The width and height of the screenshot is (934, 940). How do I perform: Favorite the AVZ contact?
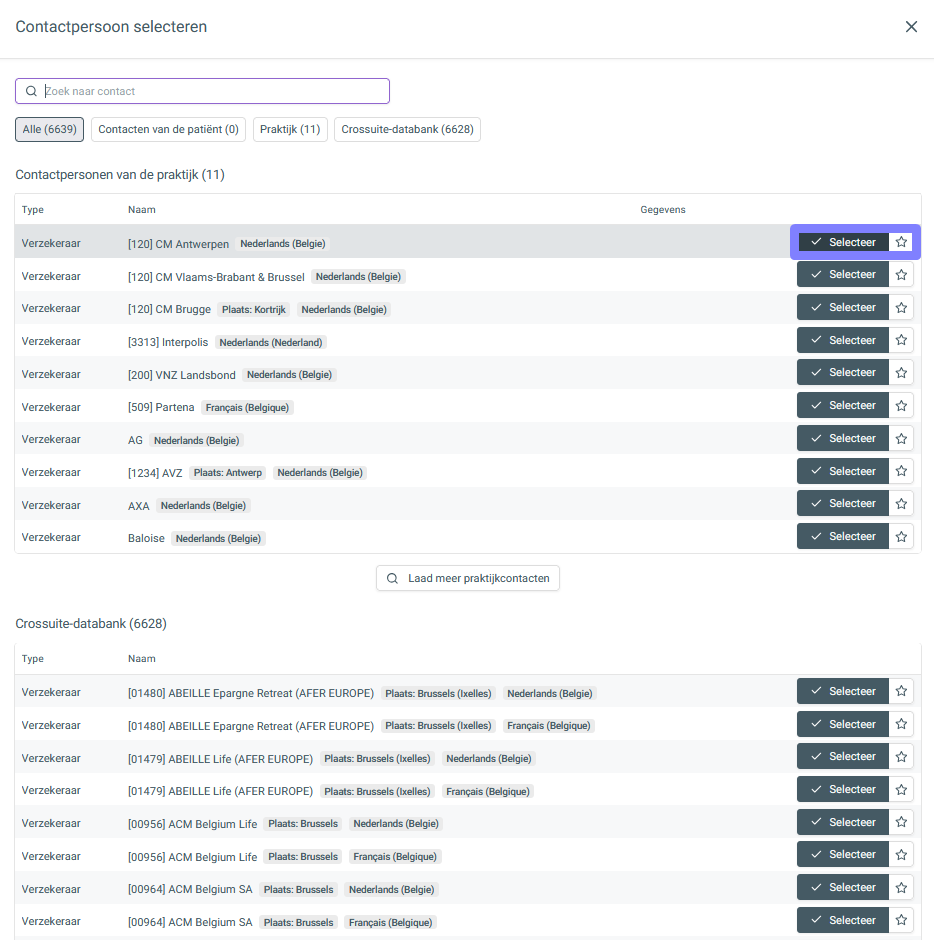click(x=901, y=471)
